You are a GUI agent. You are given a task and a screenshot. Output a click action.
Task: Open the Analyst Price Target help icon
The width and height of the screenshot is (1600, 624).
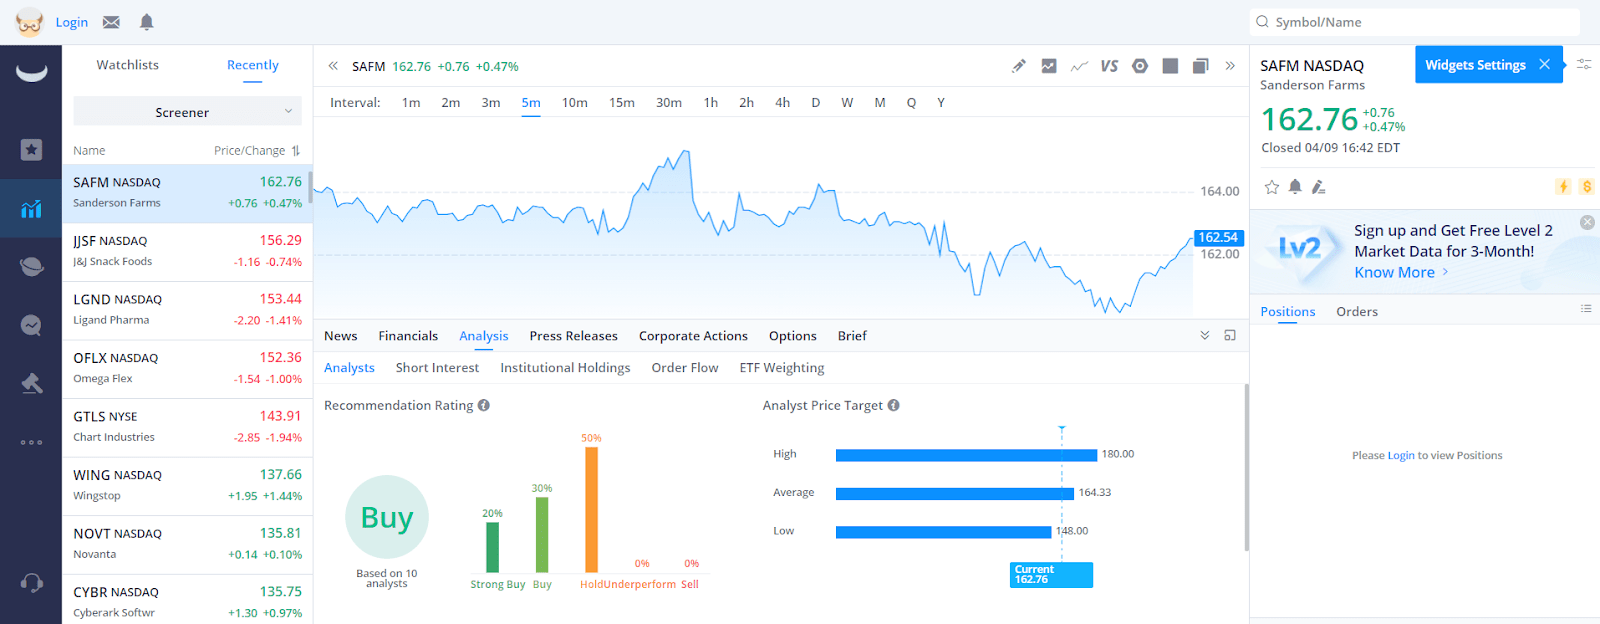click(894, 405)
